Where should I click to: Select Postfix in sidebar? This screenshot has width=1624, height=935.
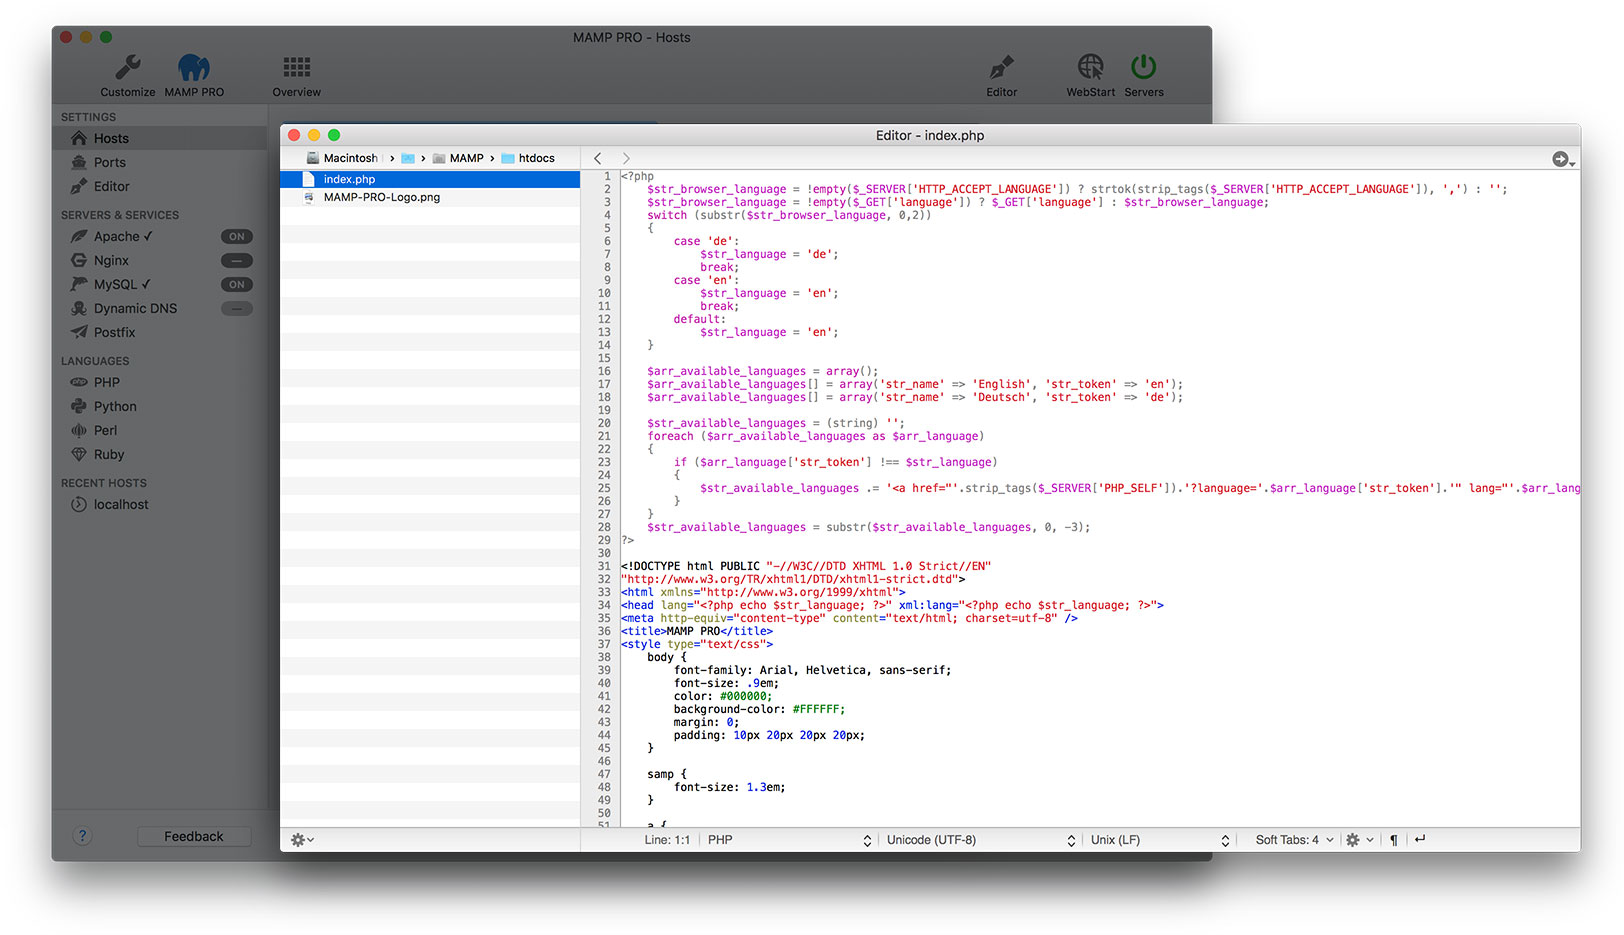[x=114, y=332]
